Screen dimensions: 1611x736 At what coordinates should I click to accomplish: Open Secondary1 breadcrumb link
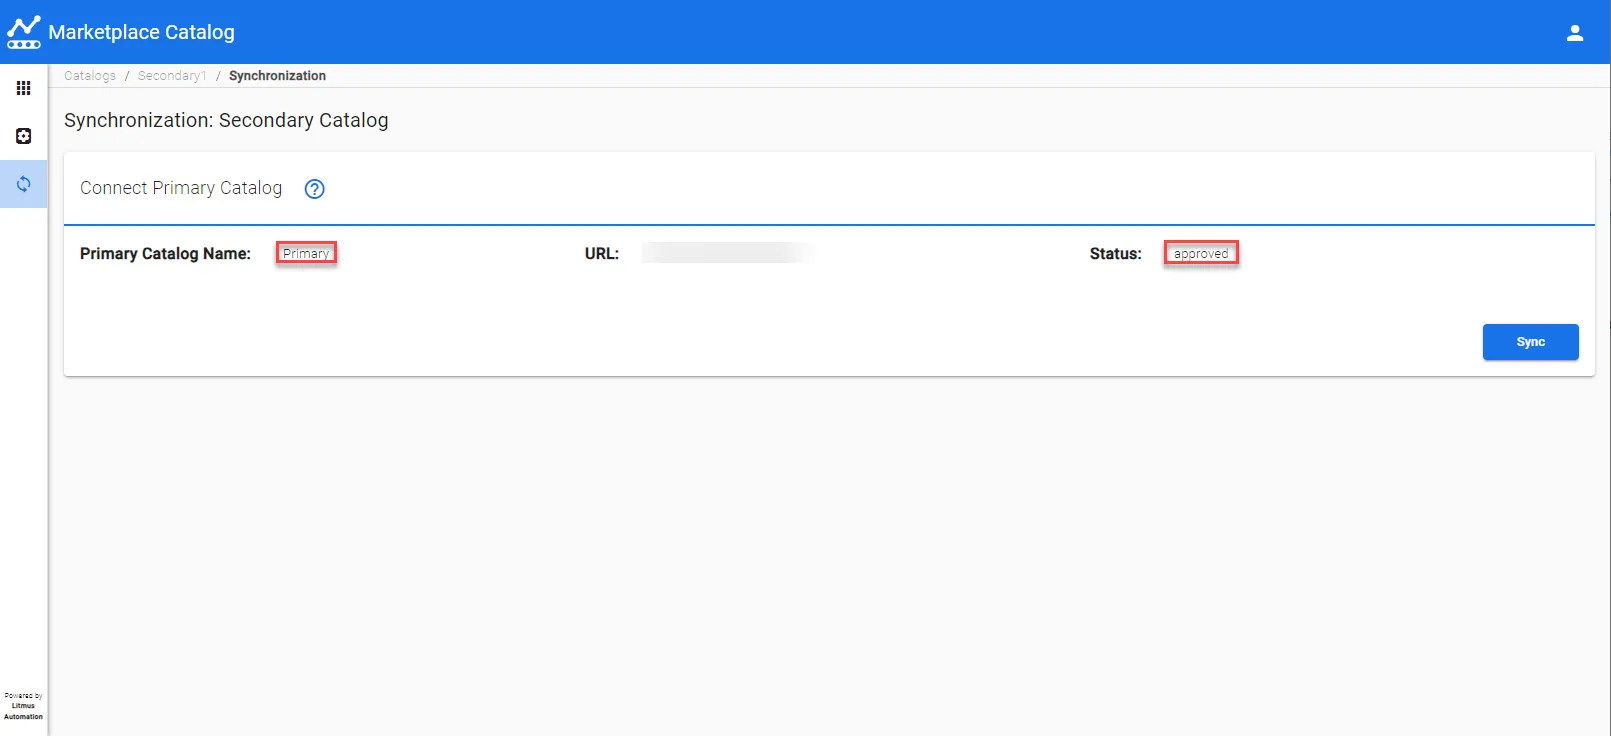(172, 76)
